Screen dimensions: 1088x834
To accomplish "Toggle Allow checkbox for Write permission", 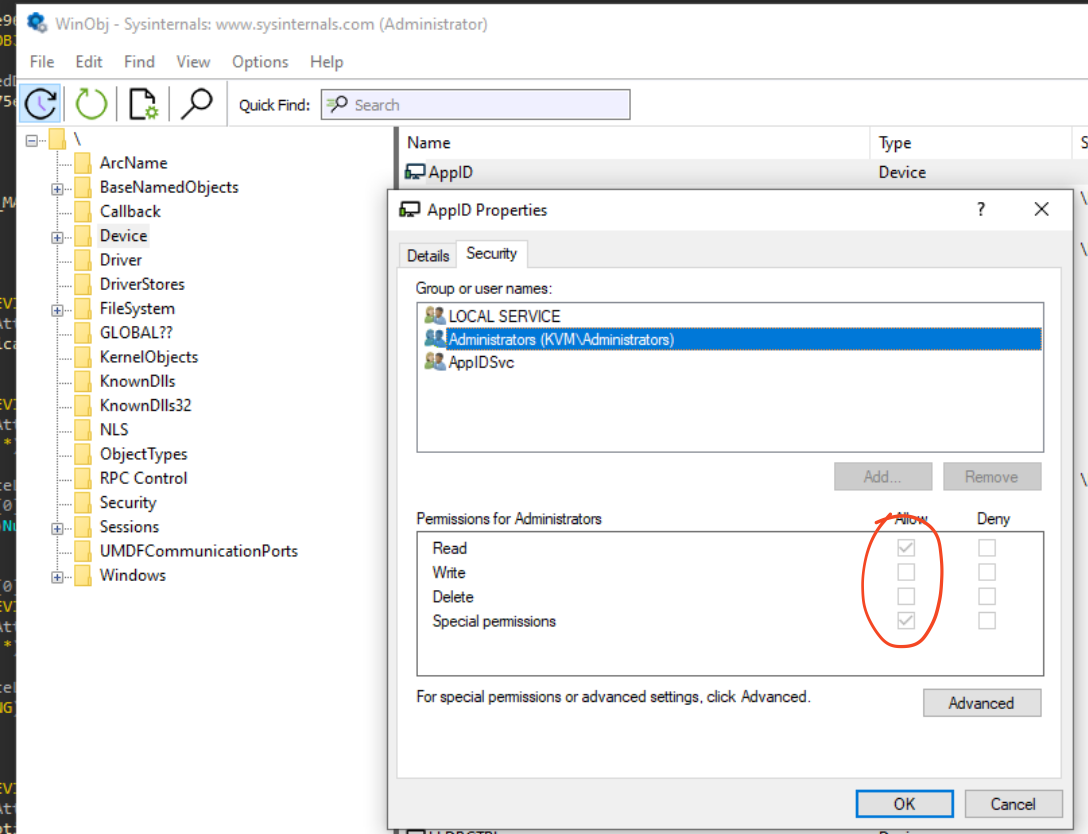I will [906, 572].
